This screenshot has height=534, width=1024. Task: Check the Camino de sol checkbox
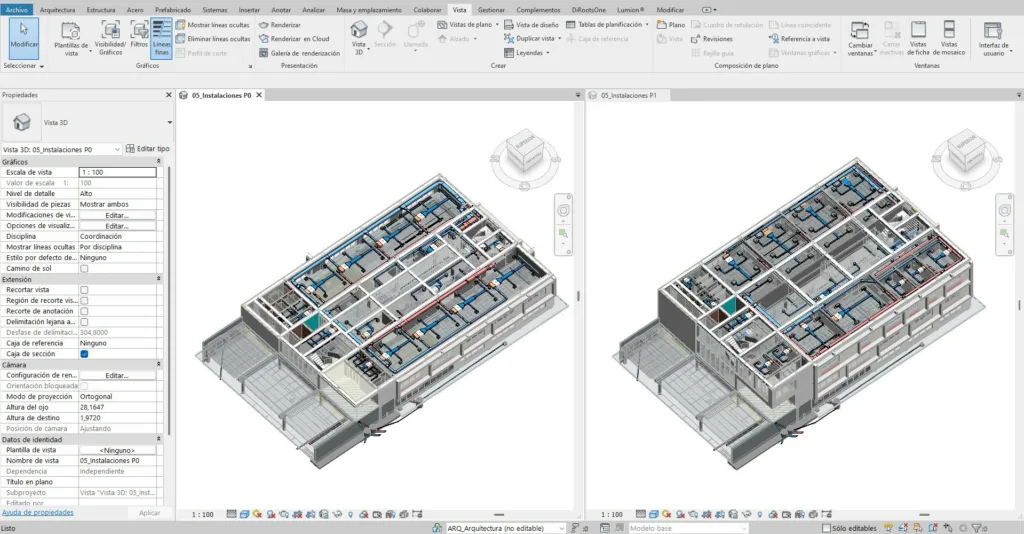coord(84,268)
